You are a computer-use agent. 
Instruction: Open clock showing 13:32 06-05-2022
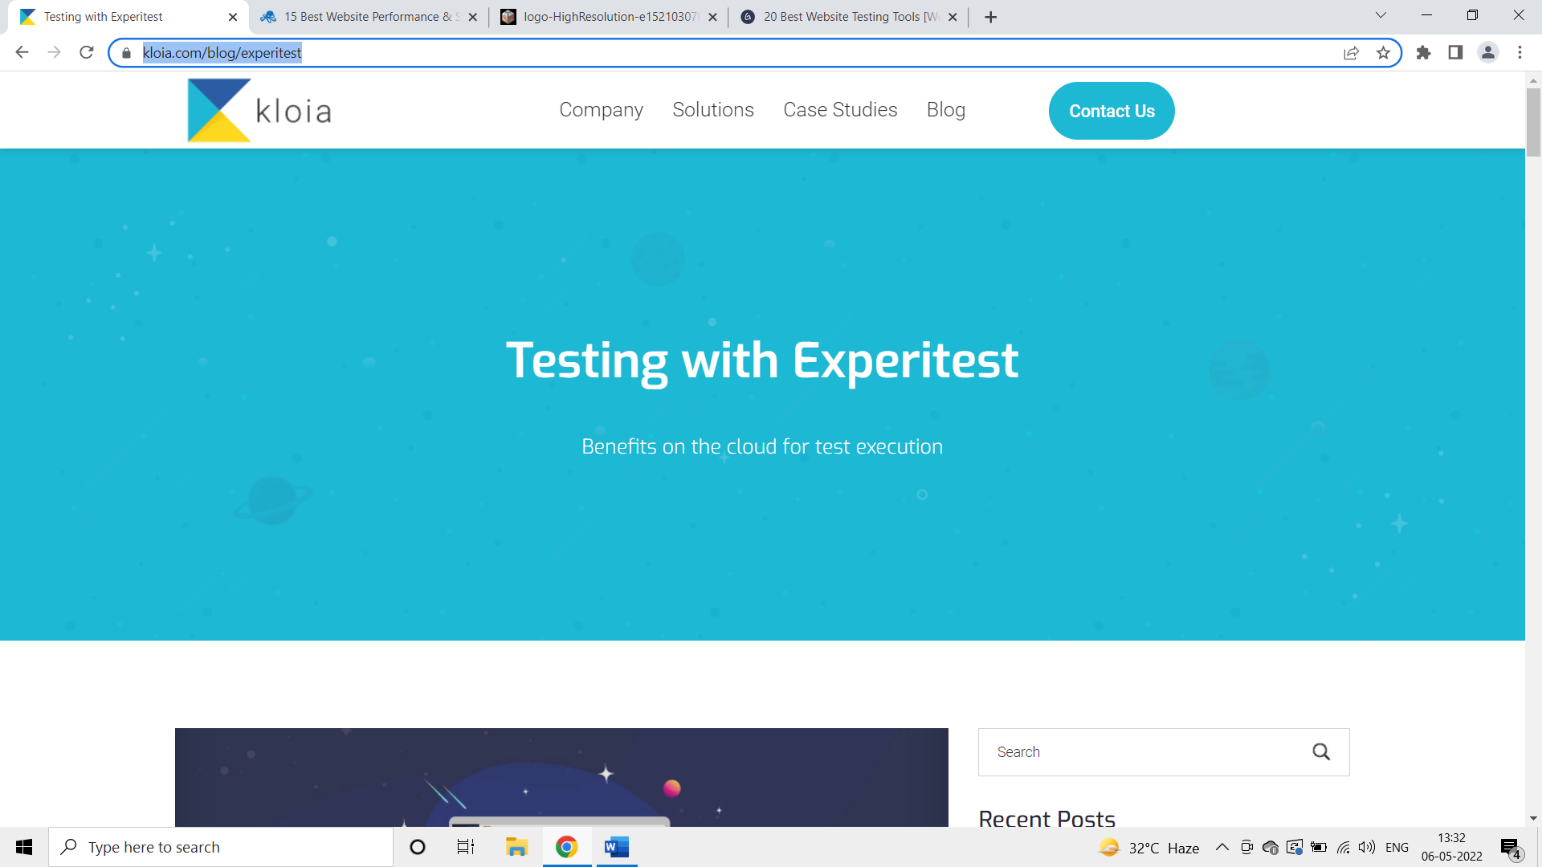pyautogui.click(x=1452, y=847)
